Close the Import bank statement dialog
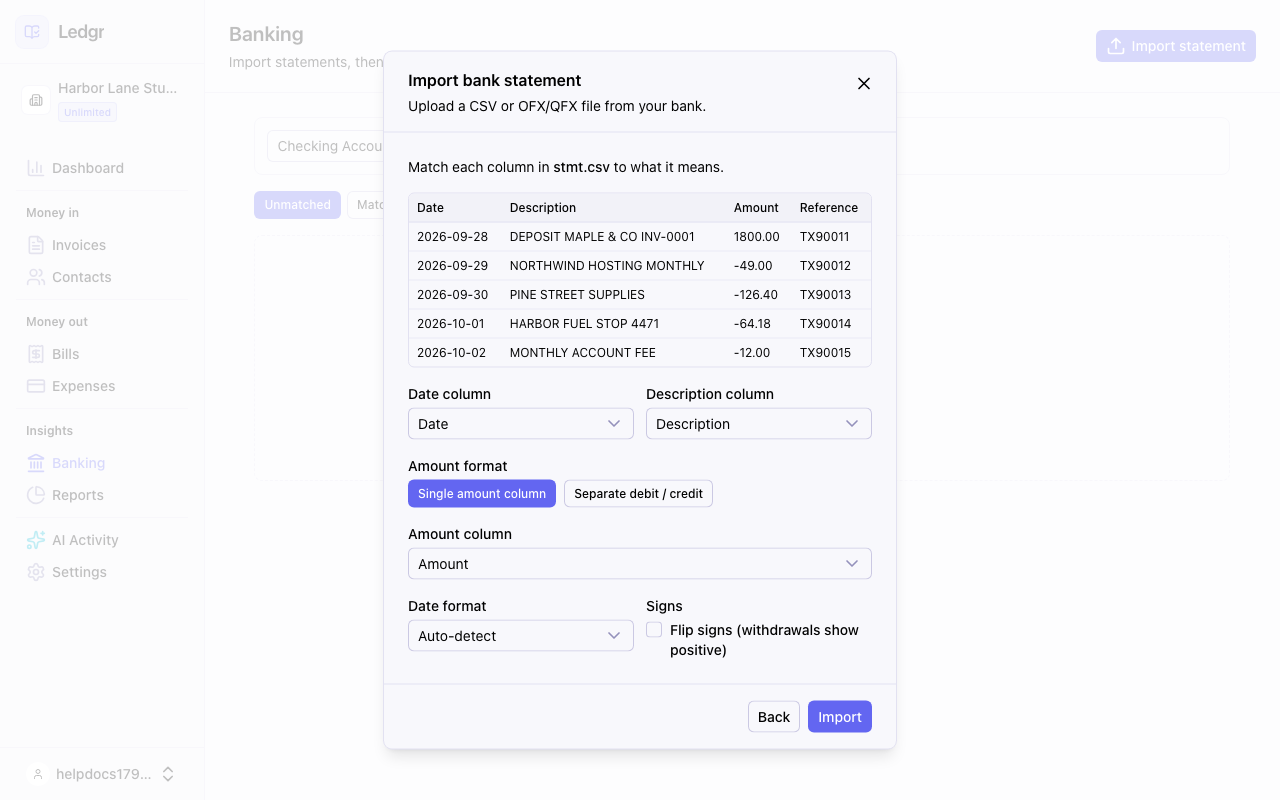The height and width of the screenshot is (800, 1280). coord(864,84)
